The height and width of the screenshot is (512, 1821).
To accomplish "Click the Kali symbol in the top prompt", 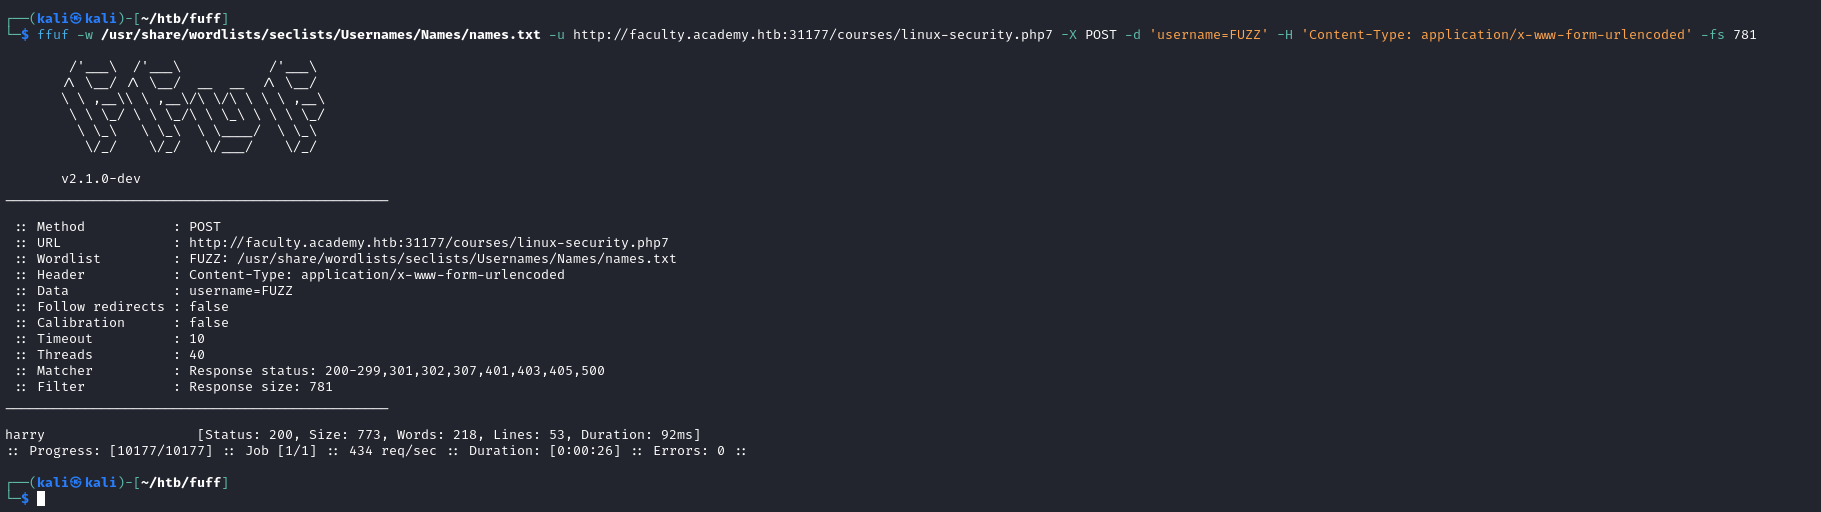I will pyautogui.click(x=76, y=19).
